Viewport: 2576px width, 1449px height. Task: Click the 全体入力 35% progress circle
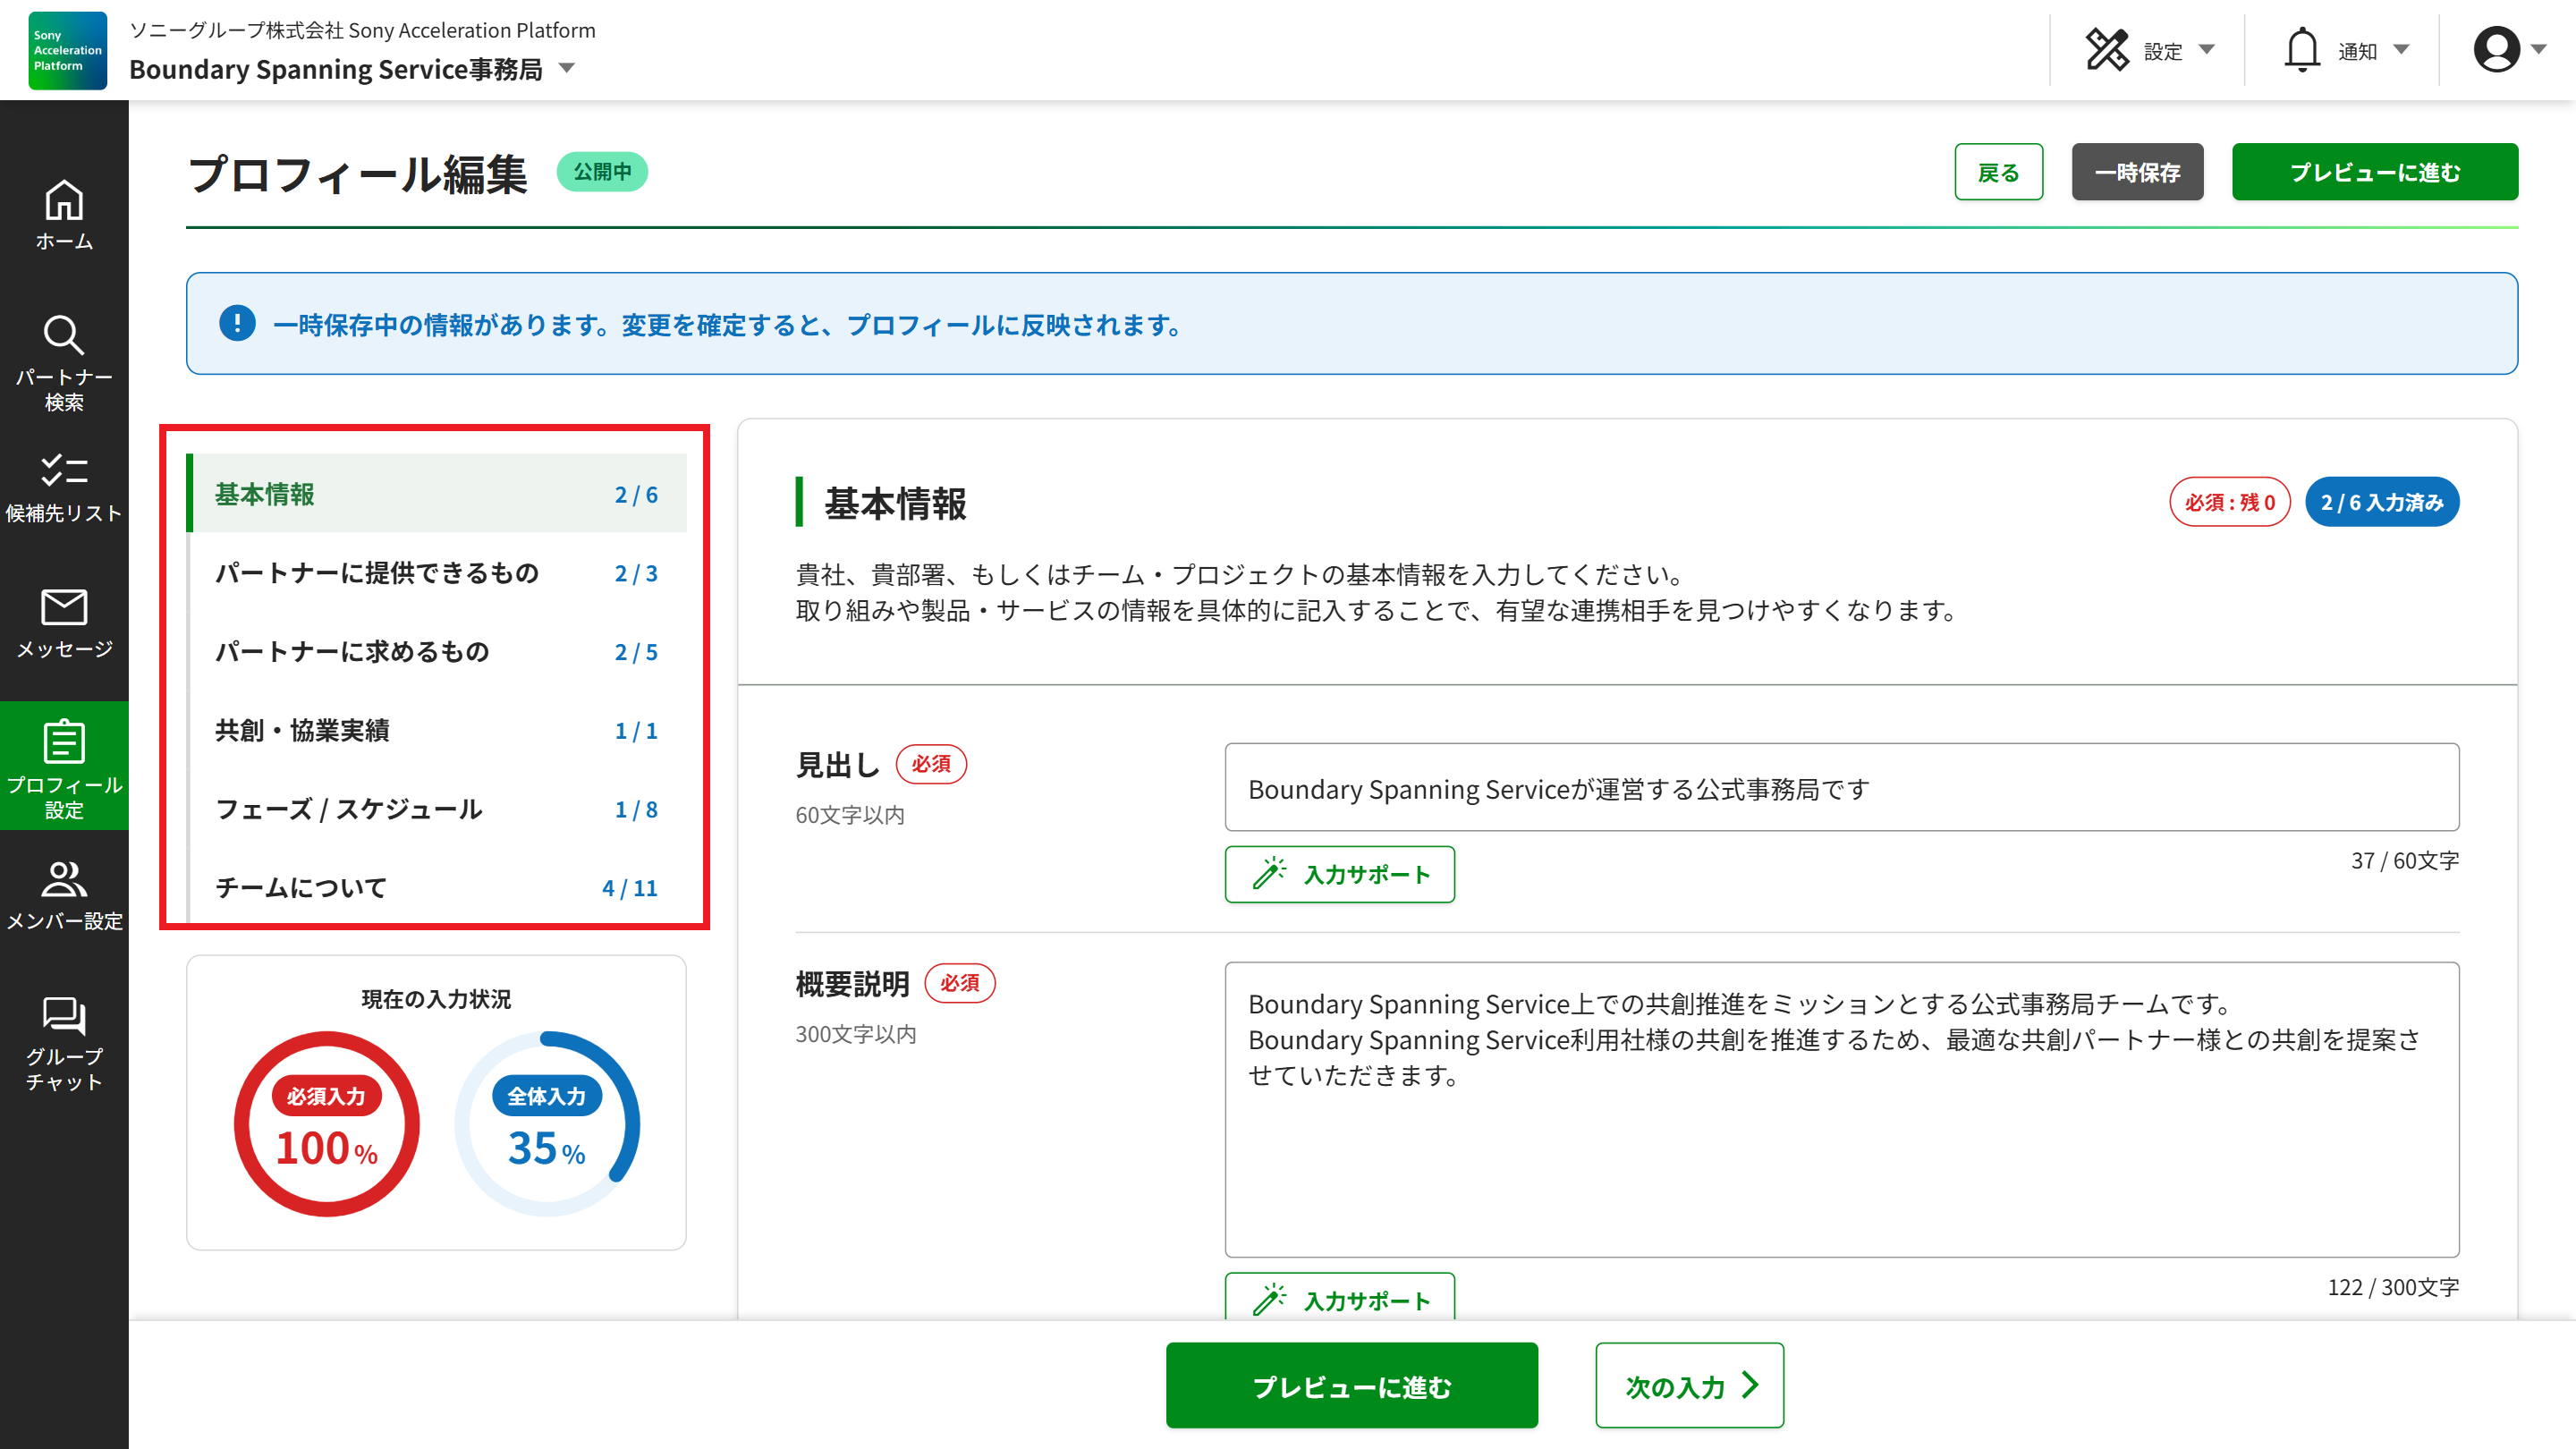[x=547, y=1124]
